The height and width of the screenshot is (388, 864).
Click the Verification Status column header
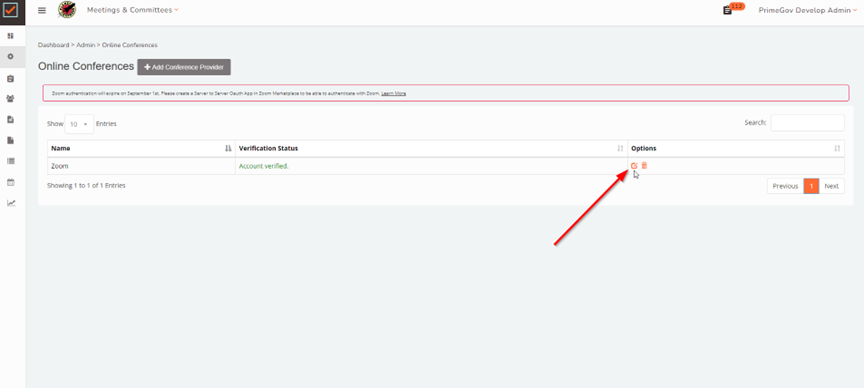(431, 149)
